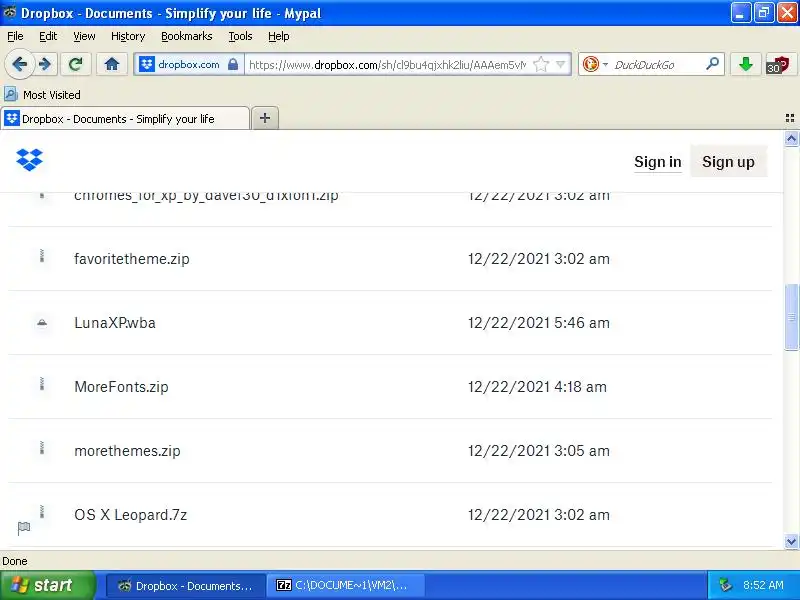Reload the page with the refresh icon
Screen dimensions: 800x600
tap(76, 64)
